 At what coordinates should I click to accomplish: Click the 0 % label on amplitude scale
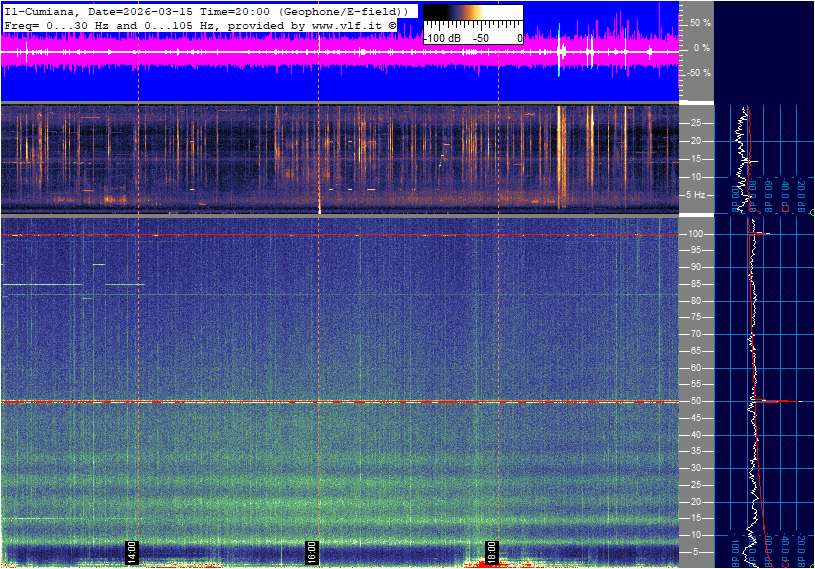coord(702,47)
